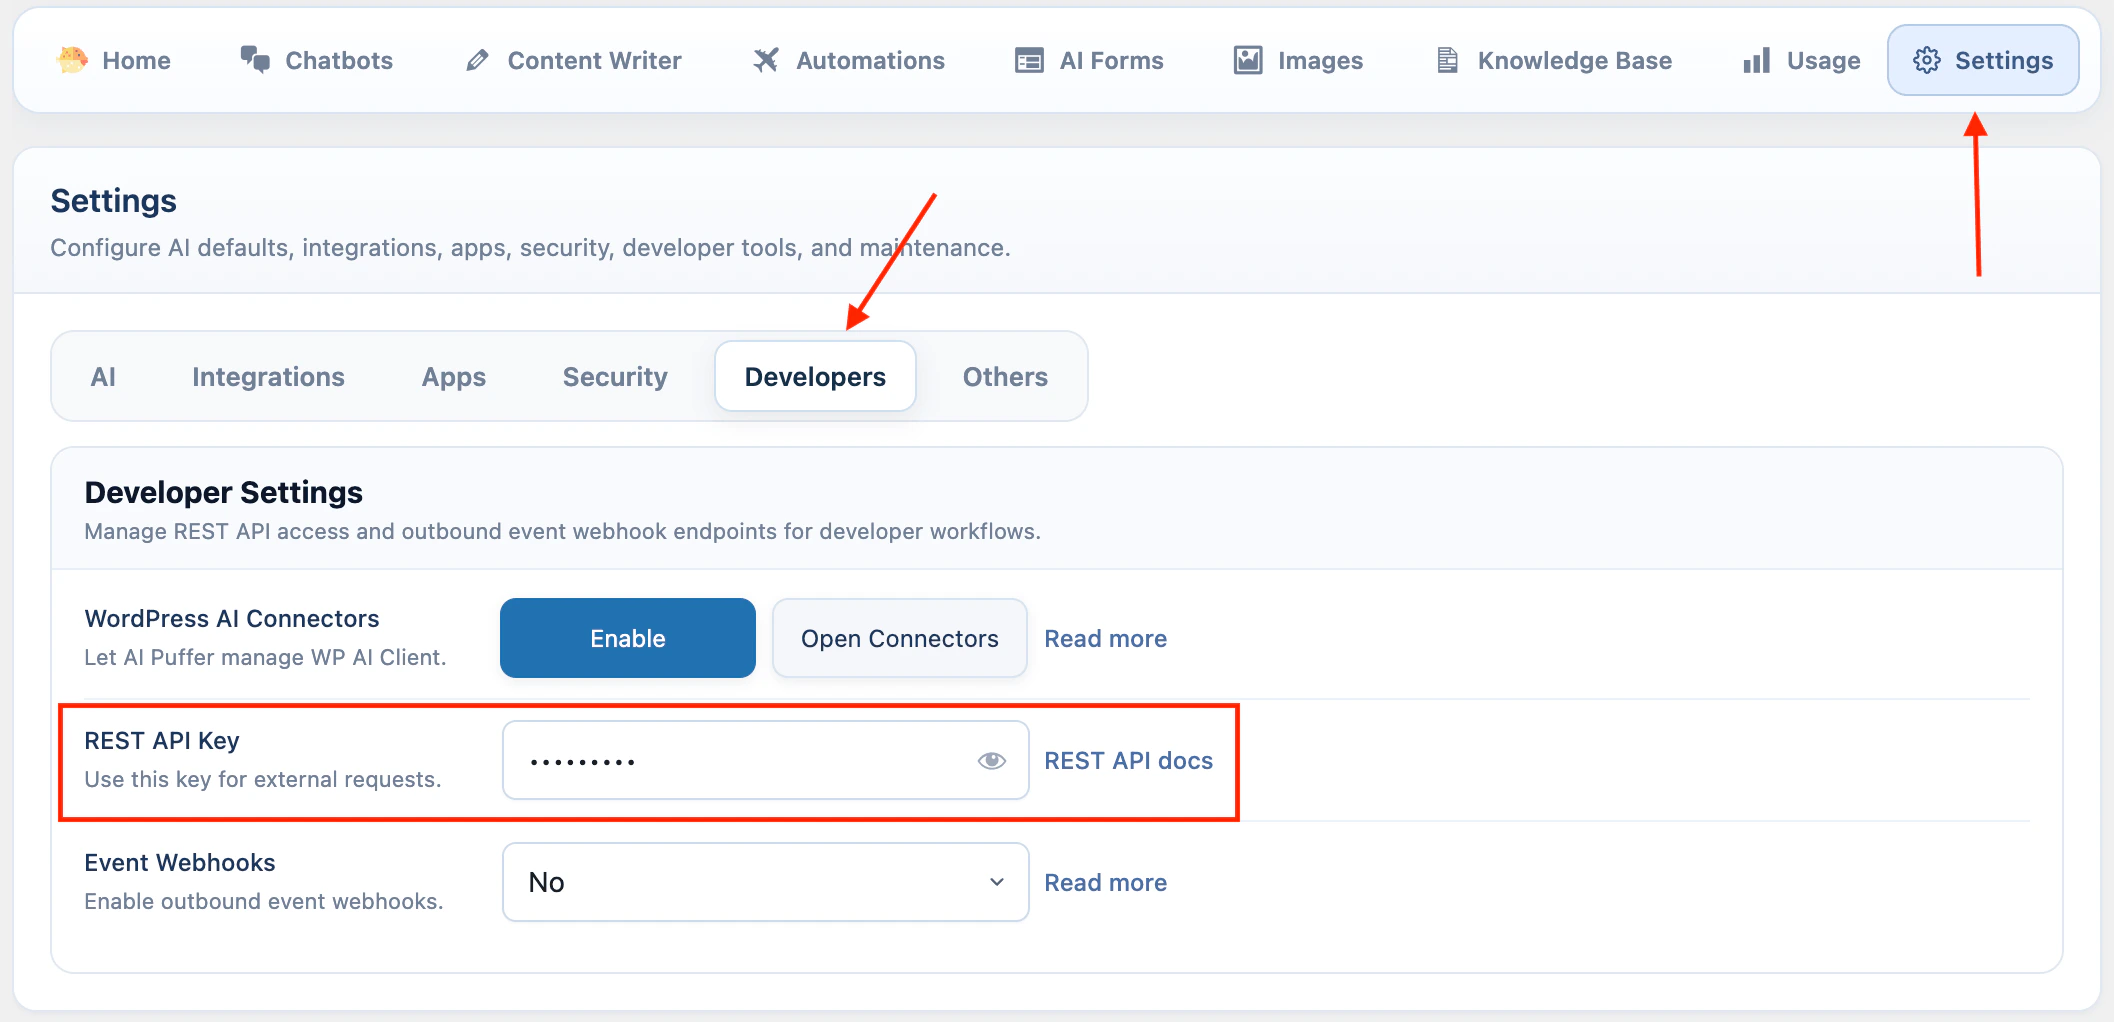The height and width of the screenshot is (1022, 2114).
Task: Switch to the Integrations tab
Action: (x=268, y=377)
